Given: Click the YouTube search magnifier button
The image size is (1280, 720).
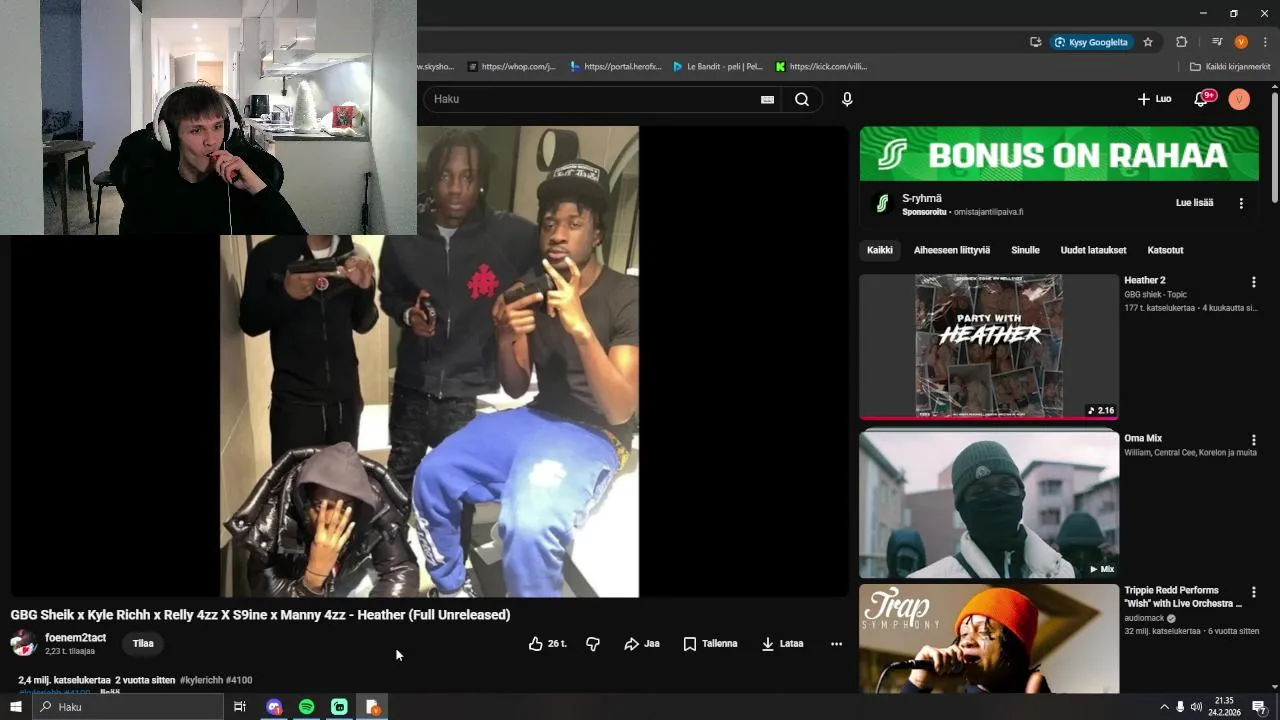Looking at the screenshot, I should [802, 99].
